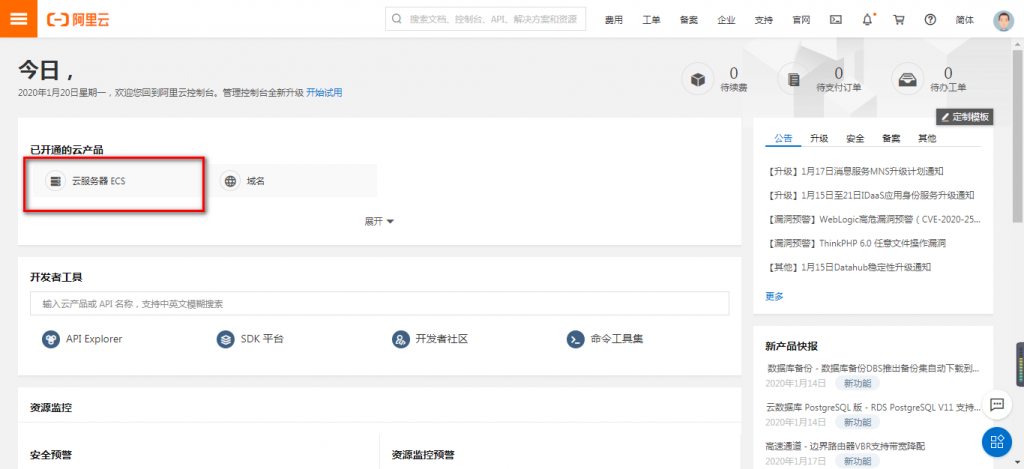The image size is (1024, 469).
Task: Click the 命令工具集 icon
Action: click(575, 339)
